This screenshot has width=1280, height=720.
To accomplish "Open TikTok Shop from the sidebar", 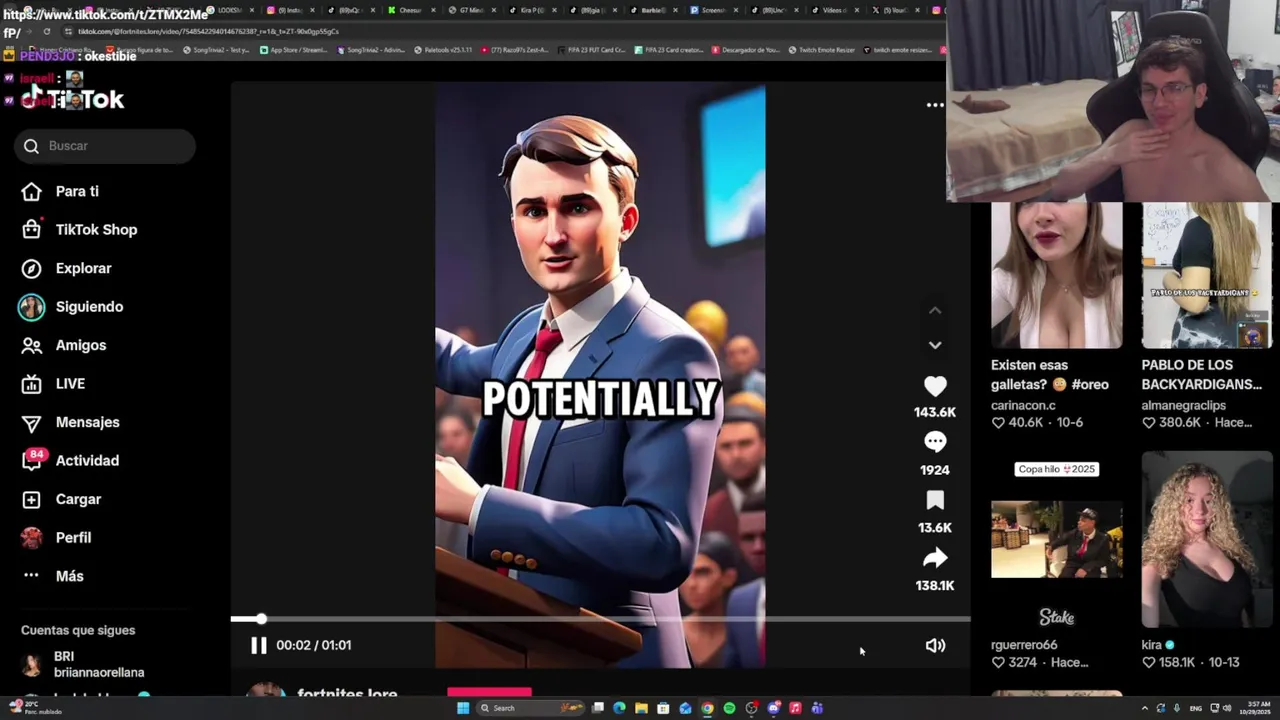I will 79,229.
